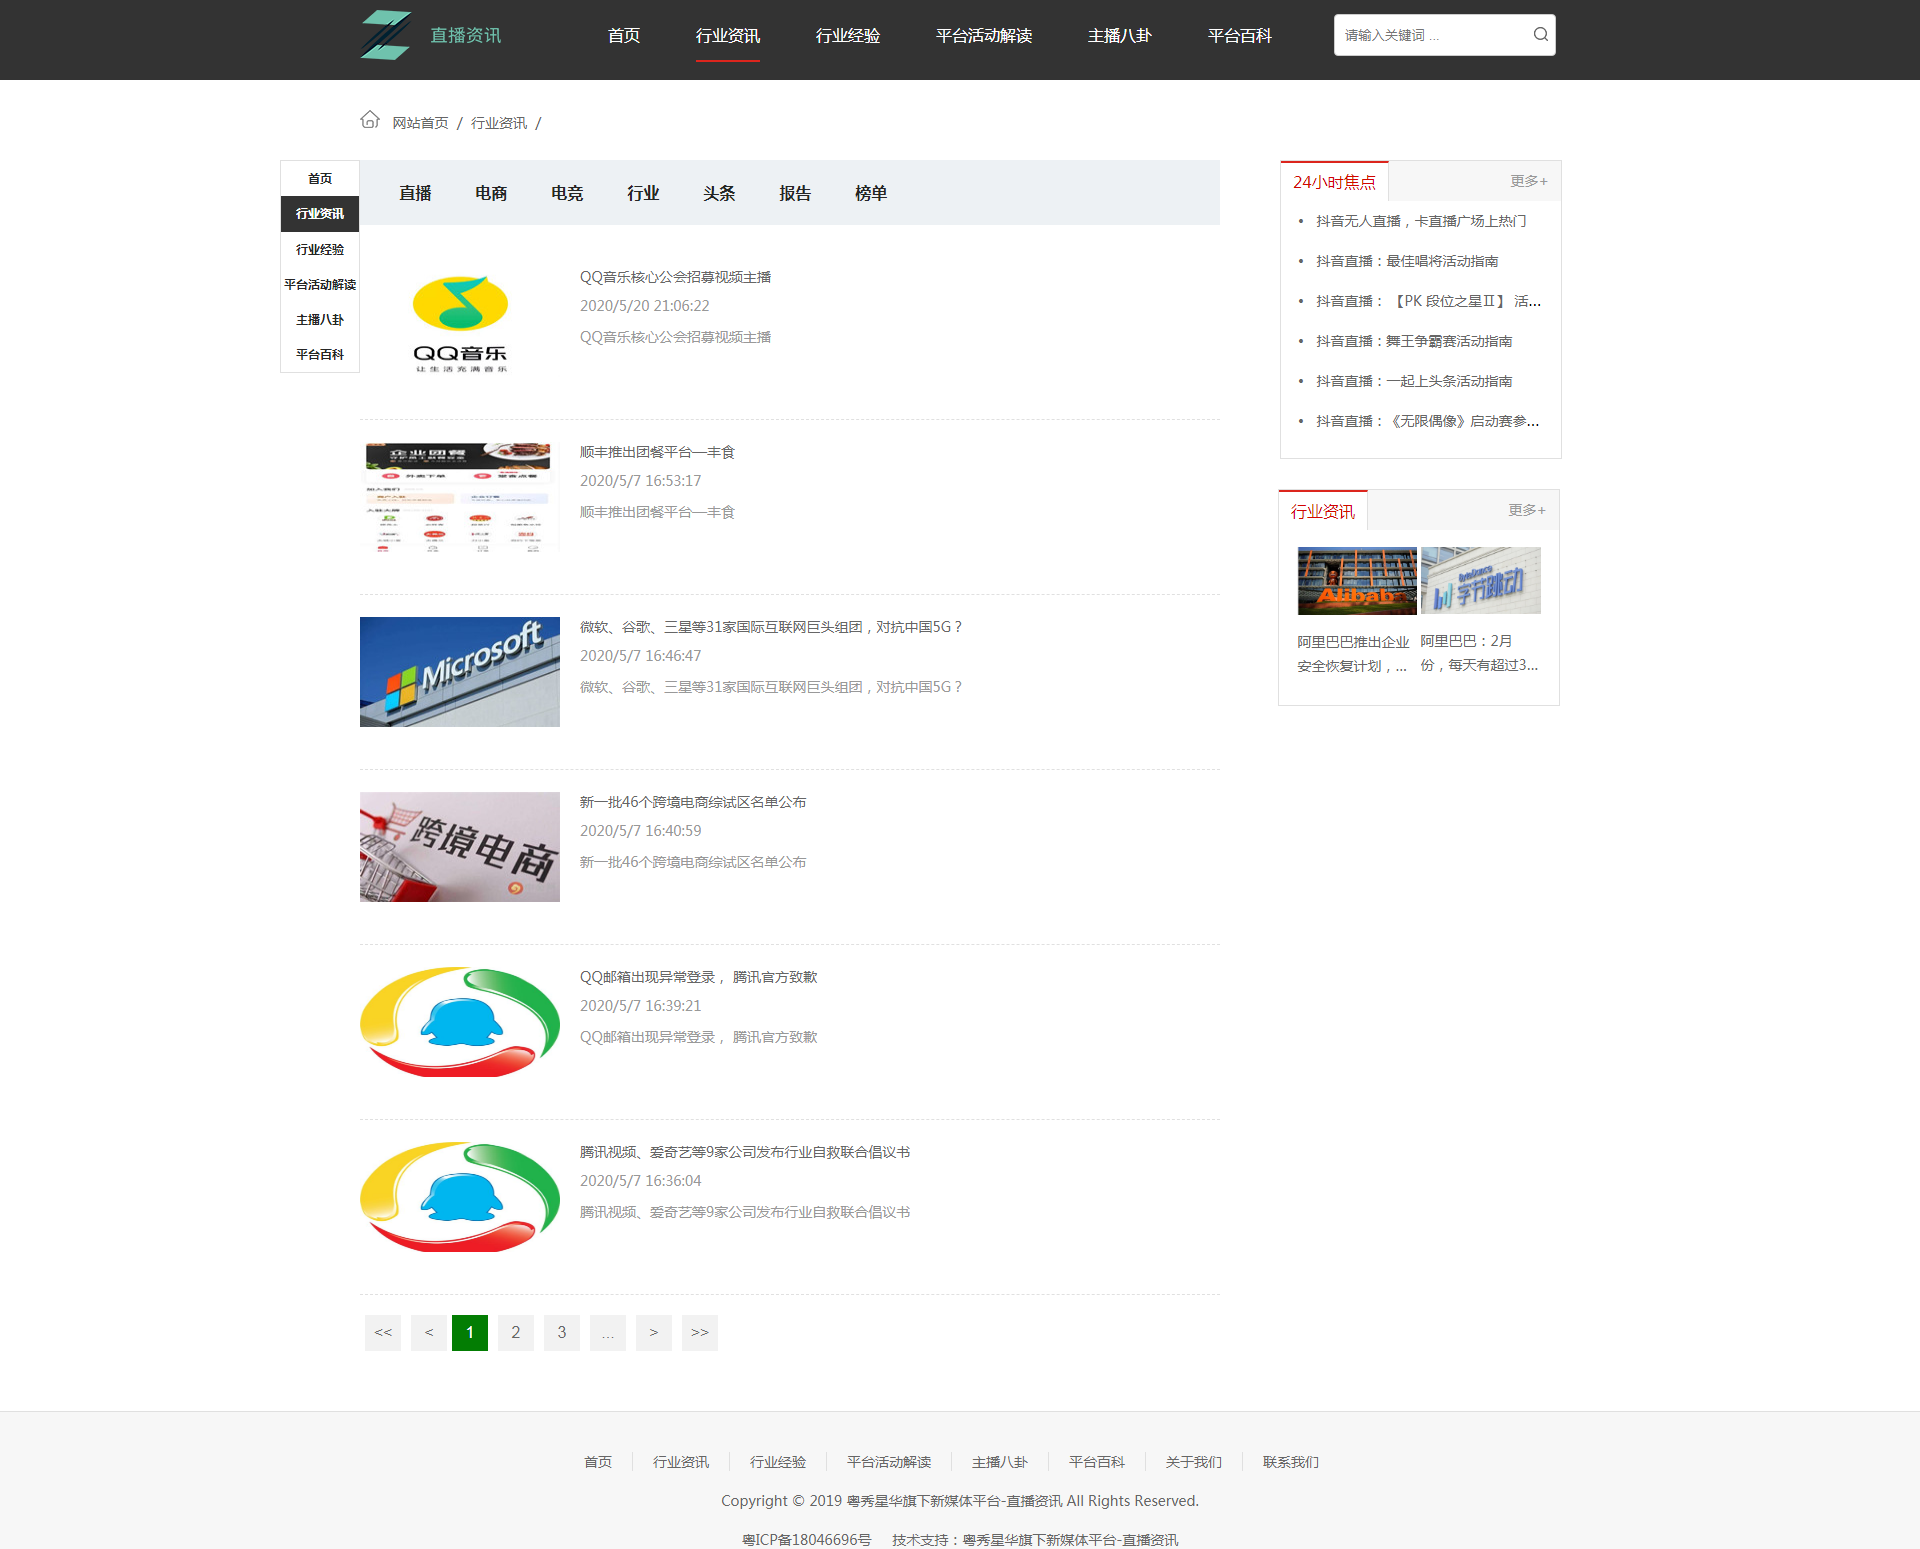Viewport: 1920px width, 1549px height.
Task: Open the pagination ellipsis button
Action: point(608,1332)
